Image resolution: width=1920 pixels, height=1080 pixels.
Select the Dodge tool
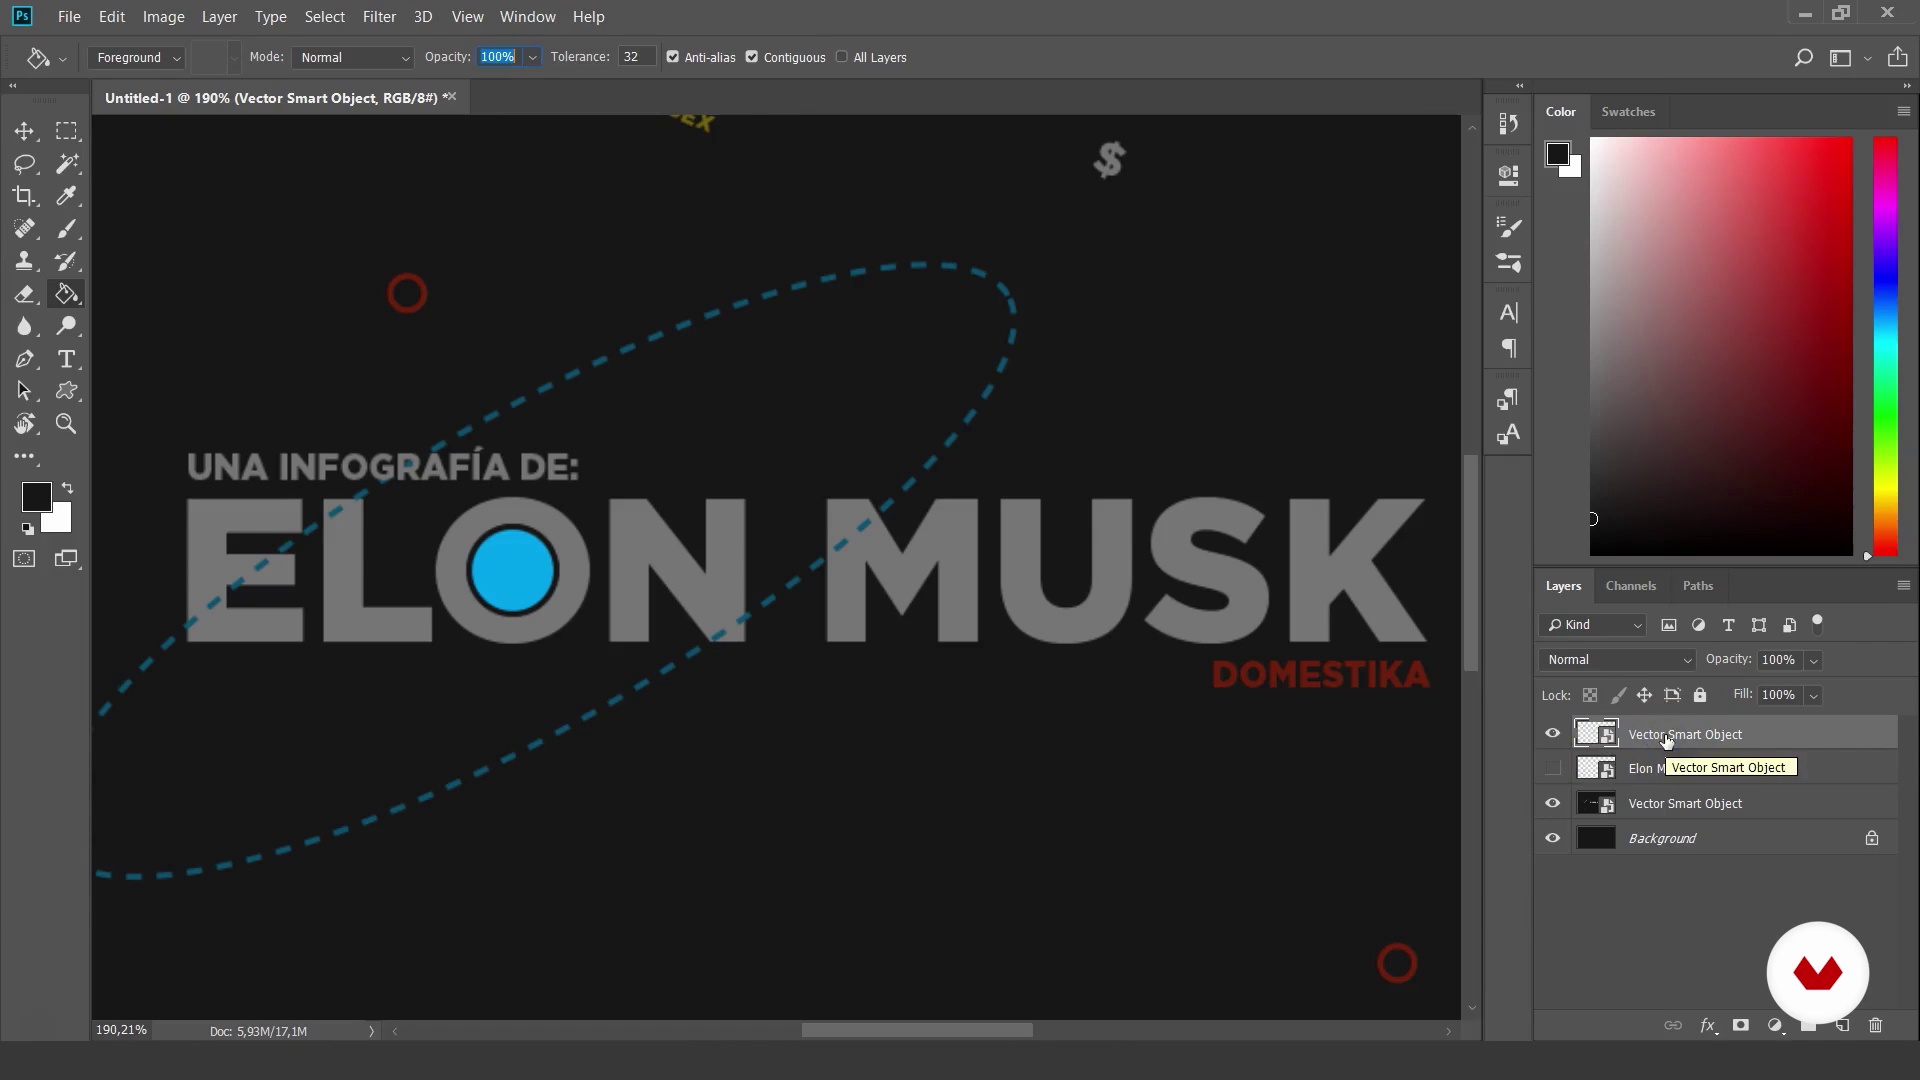(67, 326)
